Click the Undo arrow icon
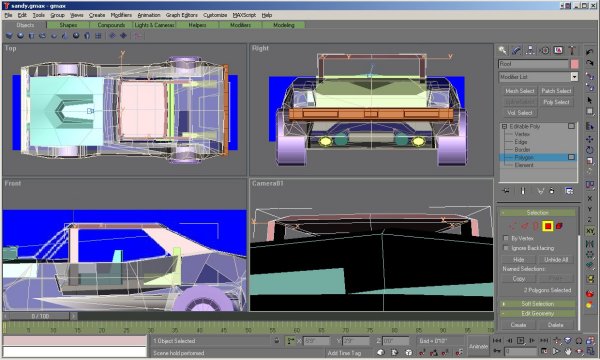The height and width of the screenshot is (360, 600). (590, 52)
